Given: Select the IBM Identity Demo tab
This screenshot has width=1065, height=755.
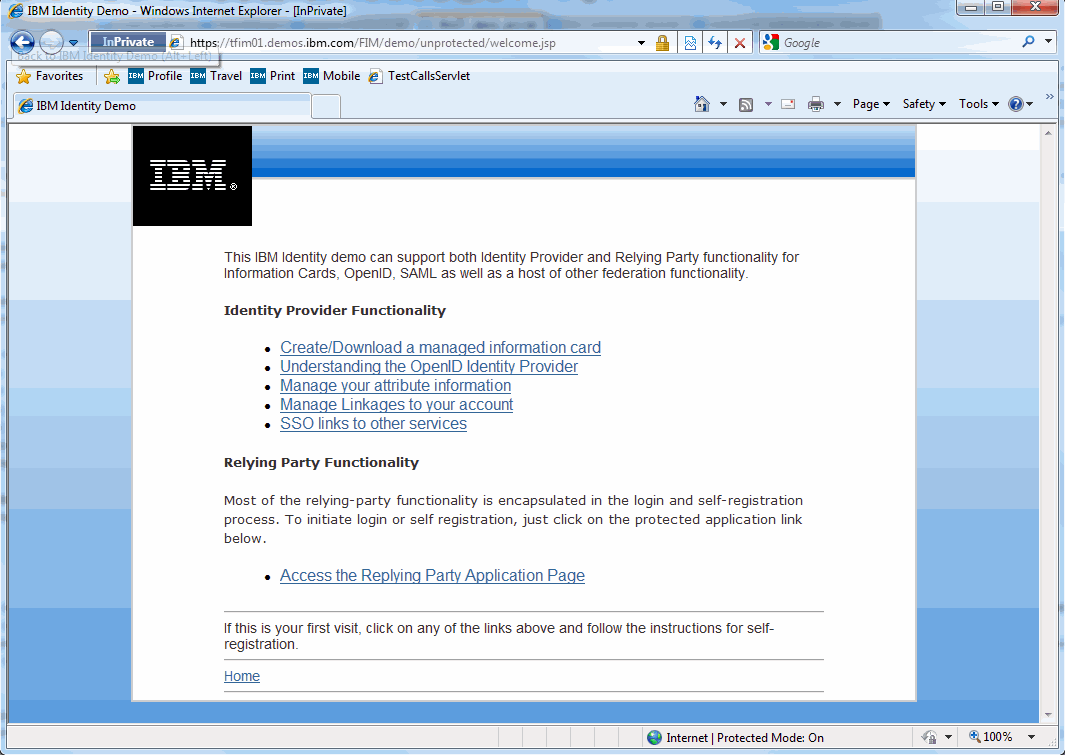Looking at the screenshot, I should click(x=163, y=106).
